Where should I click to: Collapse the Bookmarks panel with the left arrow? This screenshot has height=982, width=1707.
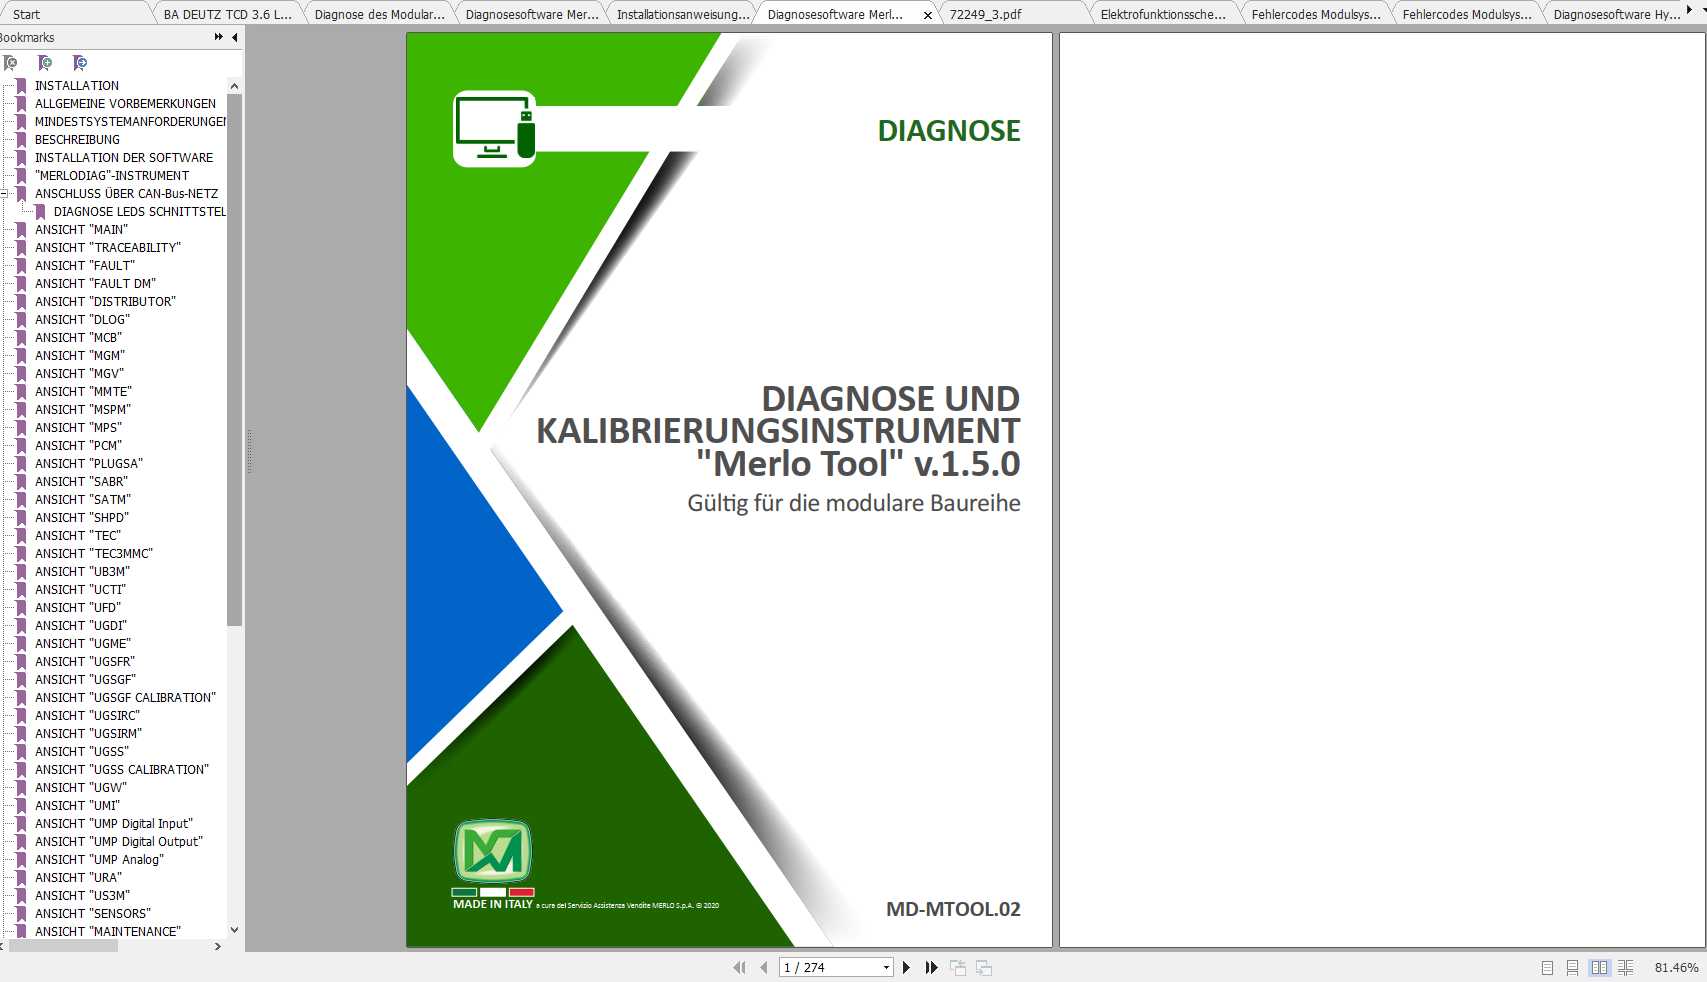[x=235, y=37]
